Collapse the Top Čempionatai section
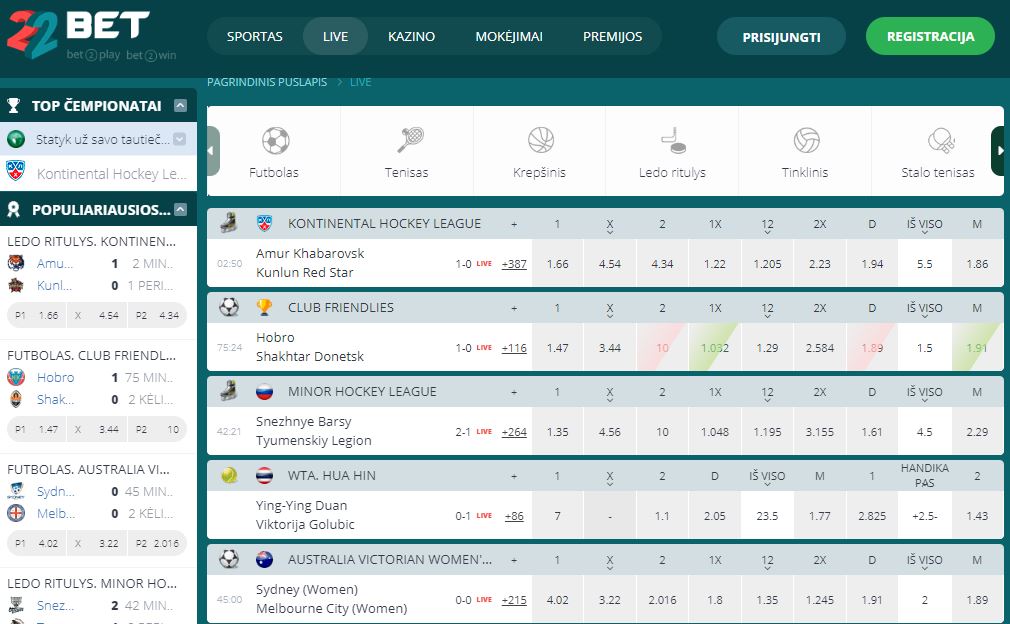 tap(180, 106)
